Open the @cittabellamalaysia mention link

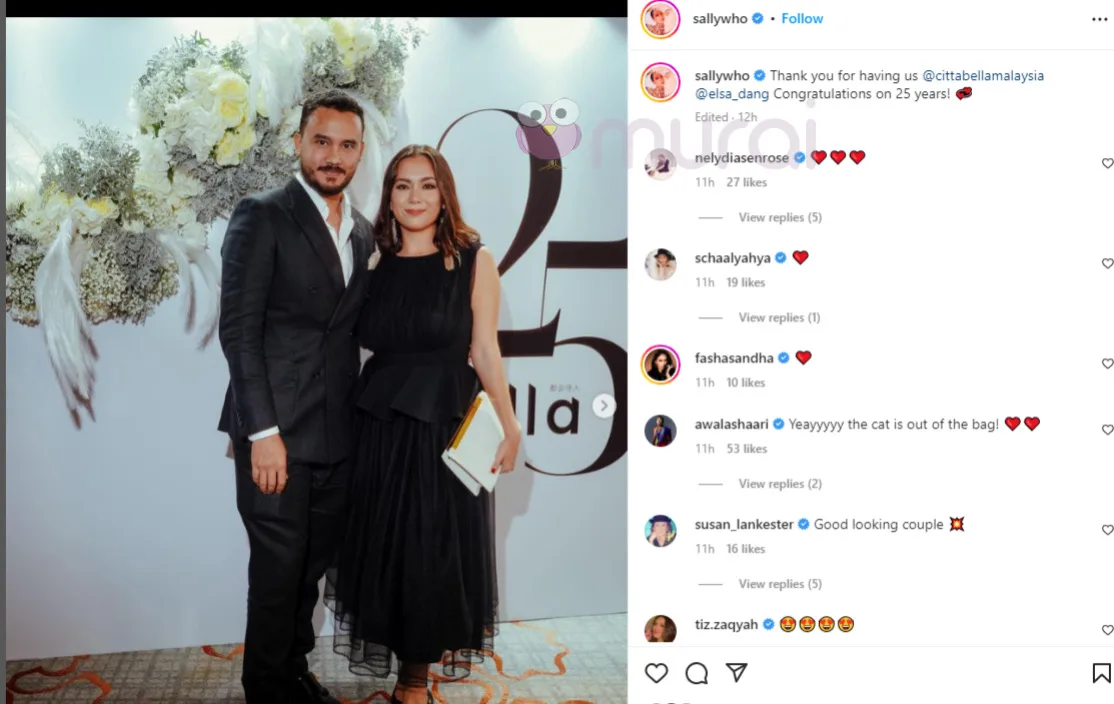click(983, 75)
